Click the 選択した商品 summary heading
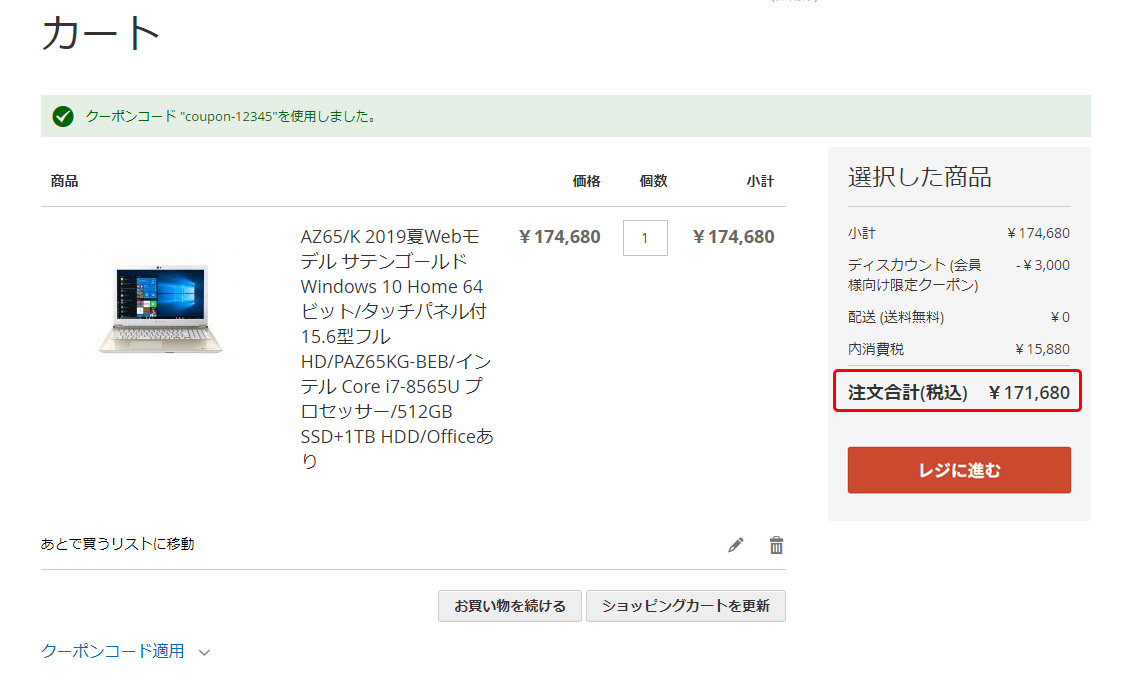Screen dimensions: 1121x693 coord(919,177)
